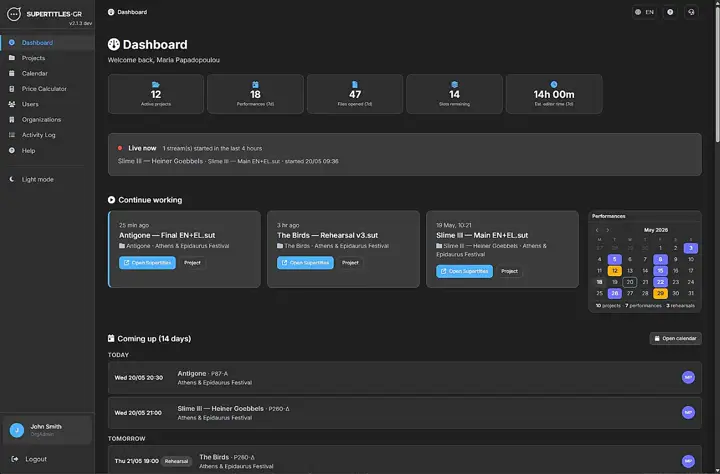Select May 26 in the mini calendar
This screenshot has width=720, height=474.
pyautogui.click(x=614, y=293)
